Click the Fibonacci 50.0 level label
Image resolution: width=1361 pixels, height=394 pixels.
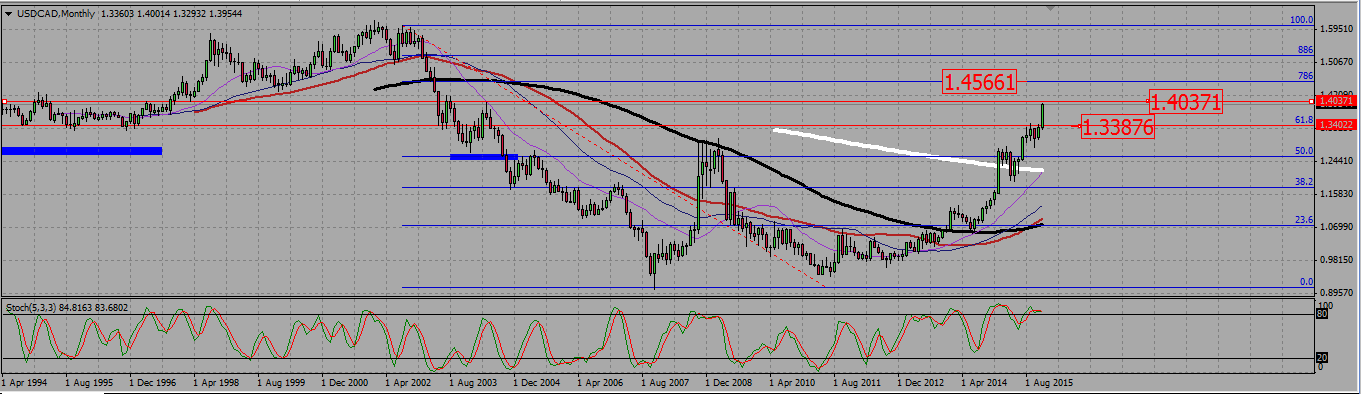coord(1304,150)
